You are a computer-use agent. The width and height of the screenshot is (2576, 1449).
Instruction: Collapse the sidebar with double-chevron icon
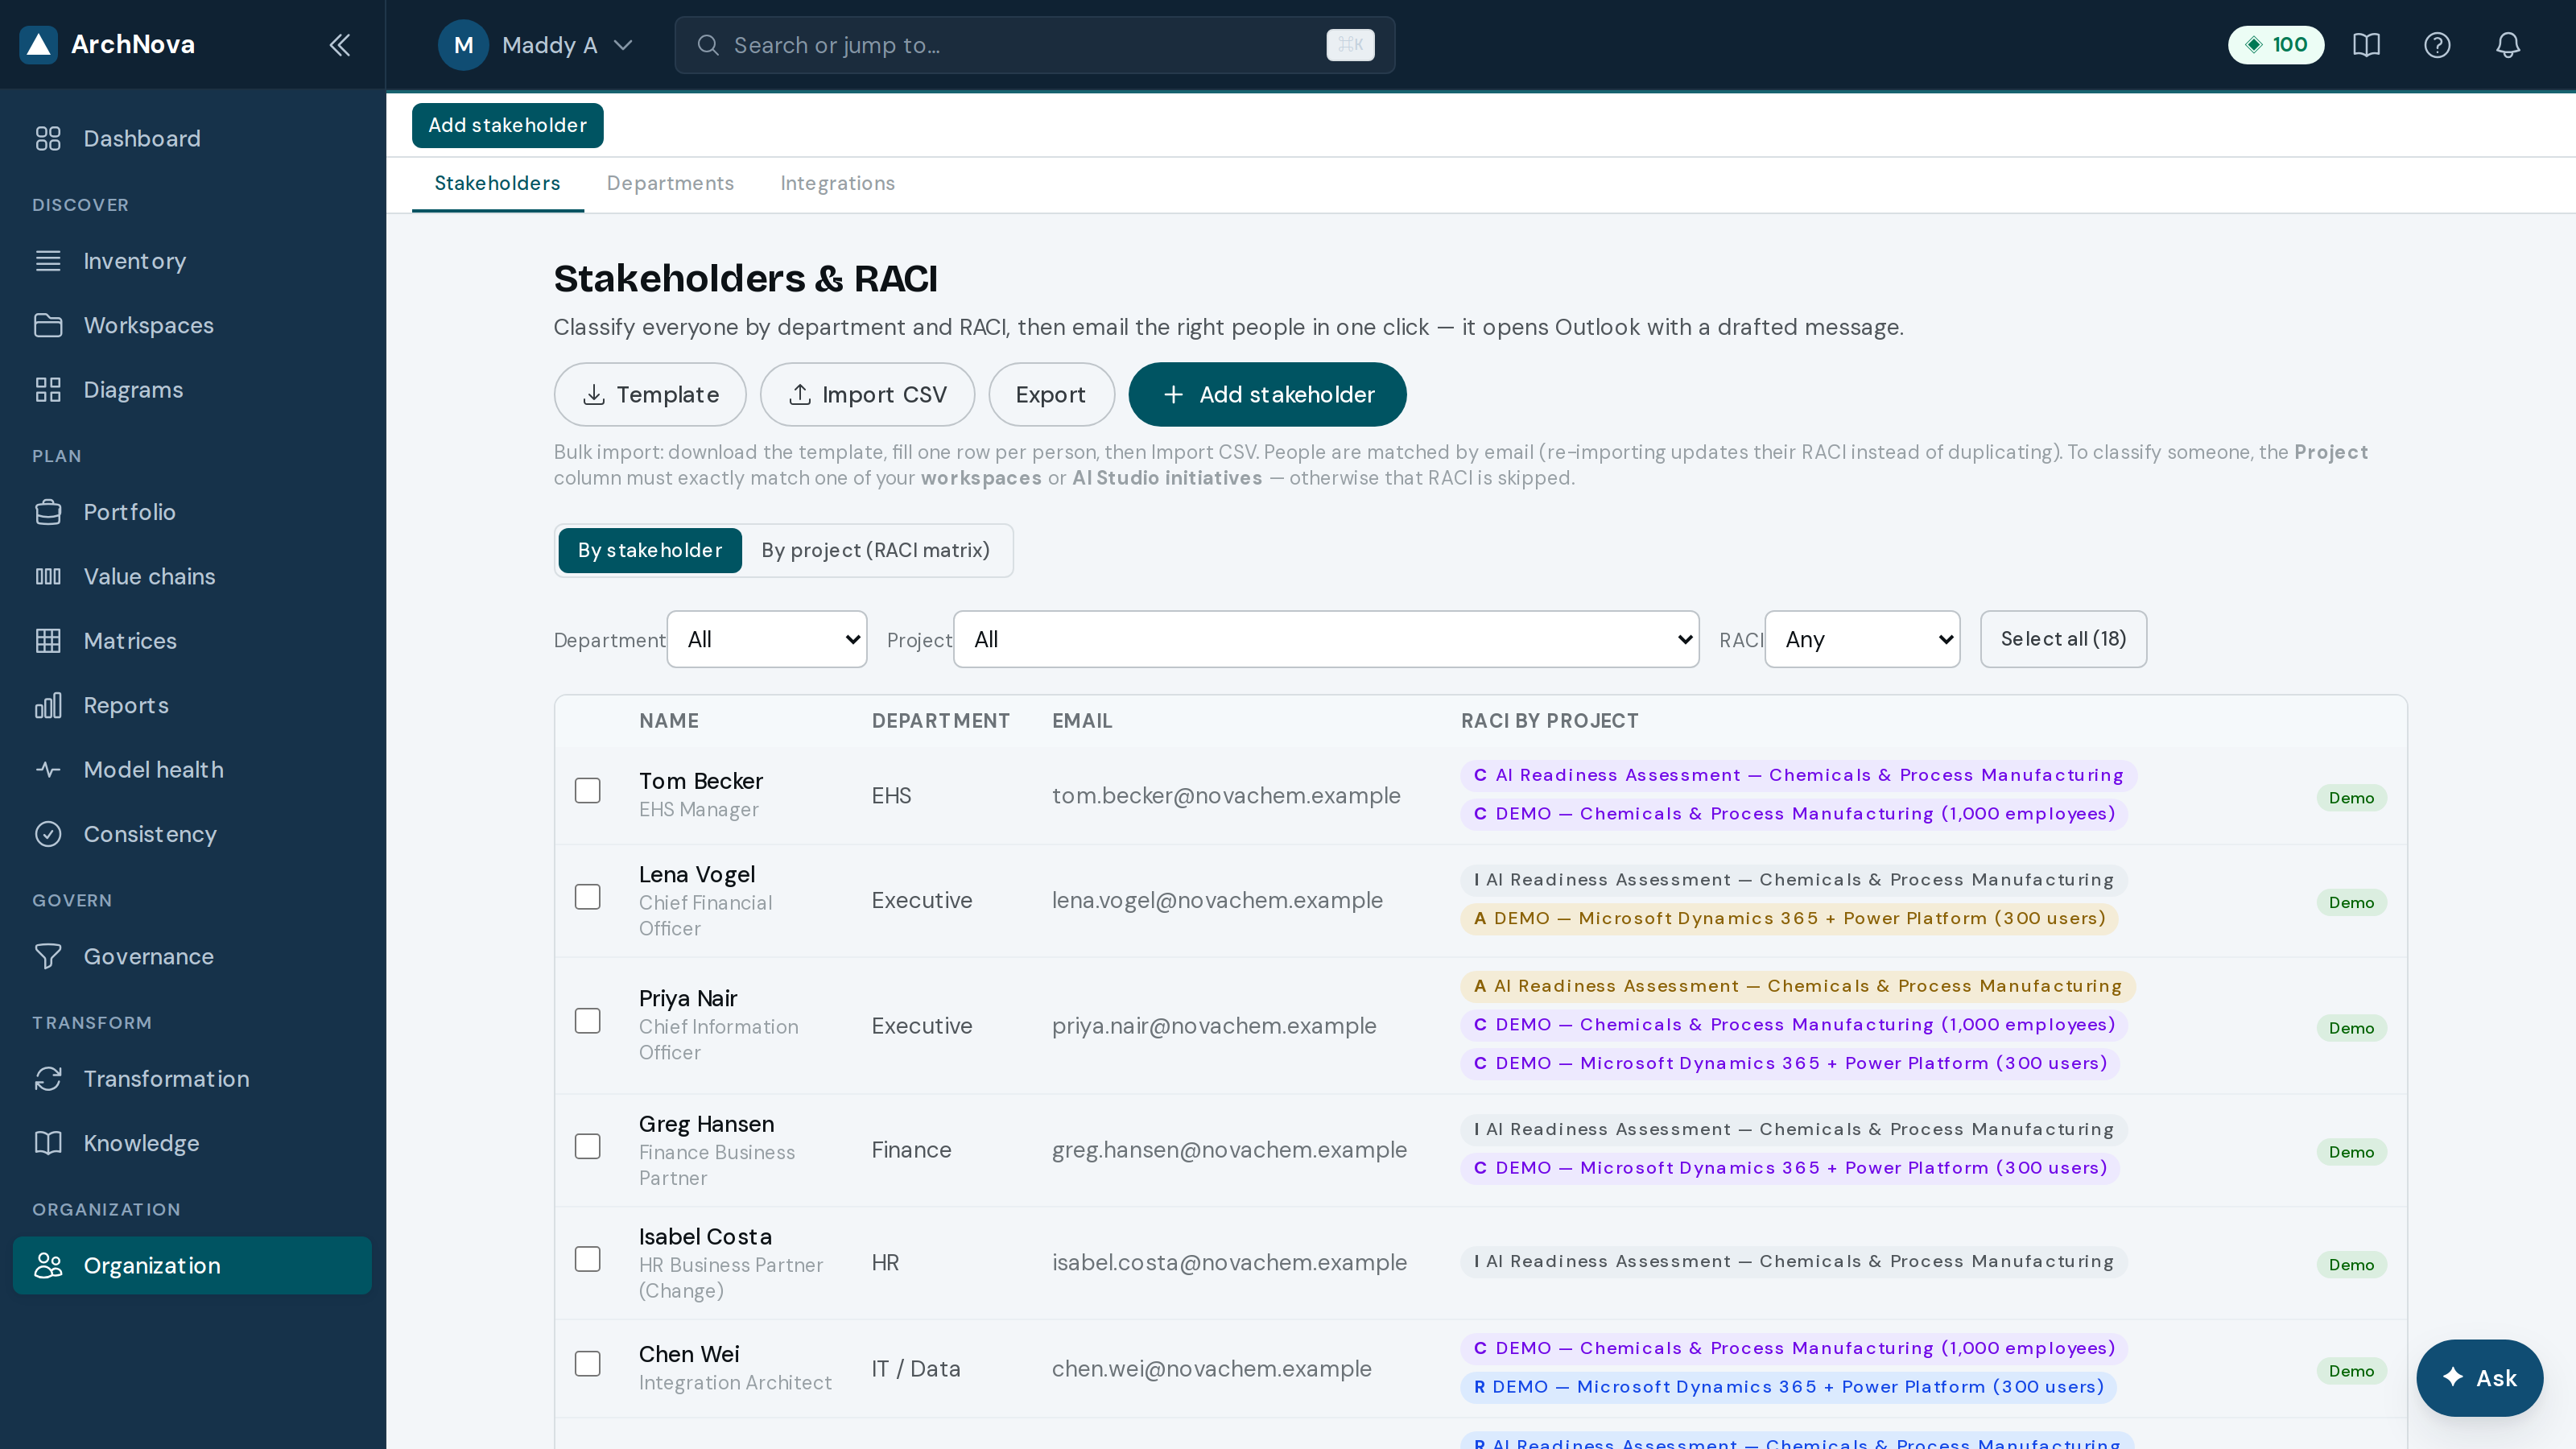tap(340, 45)
